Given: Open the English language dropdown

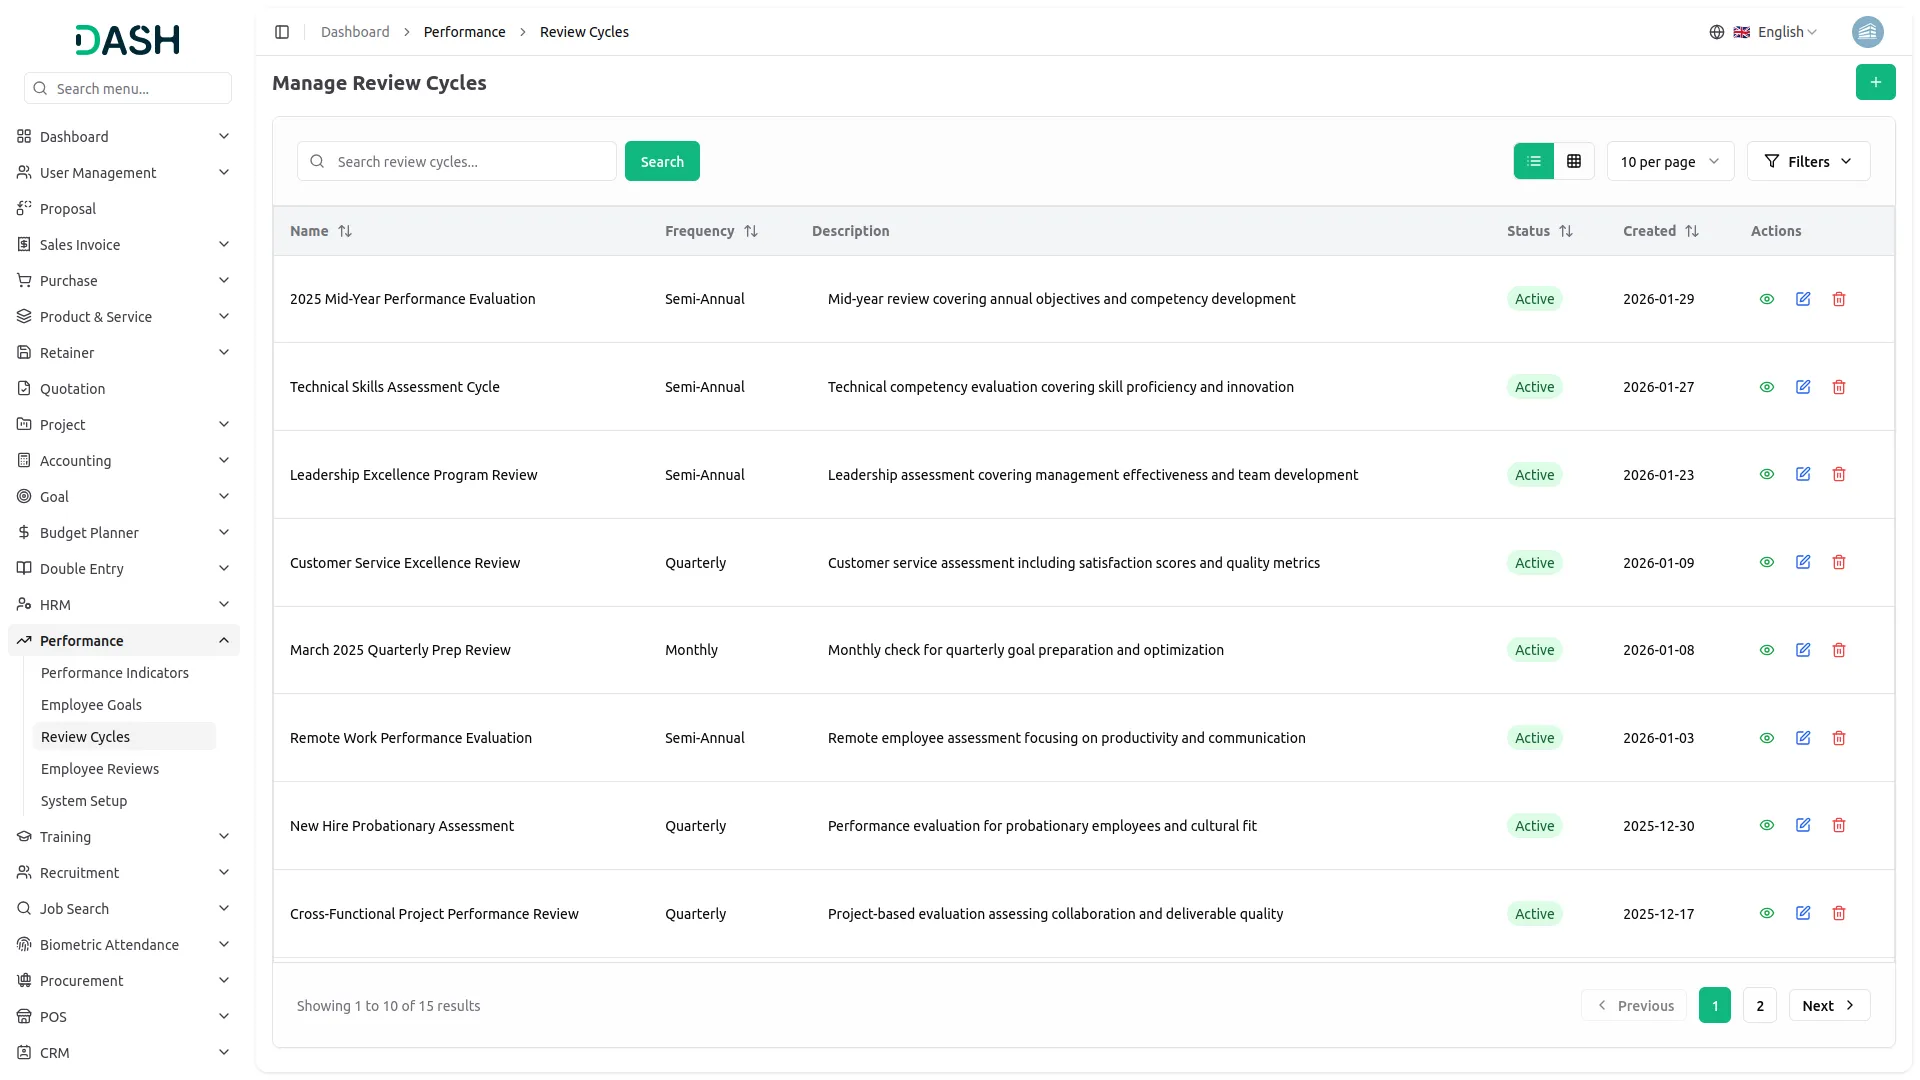Looking at the screenshot, I should pyautogui.click(x=1779, y=31).
